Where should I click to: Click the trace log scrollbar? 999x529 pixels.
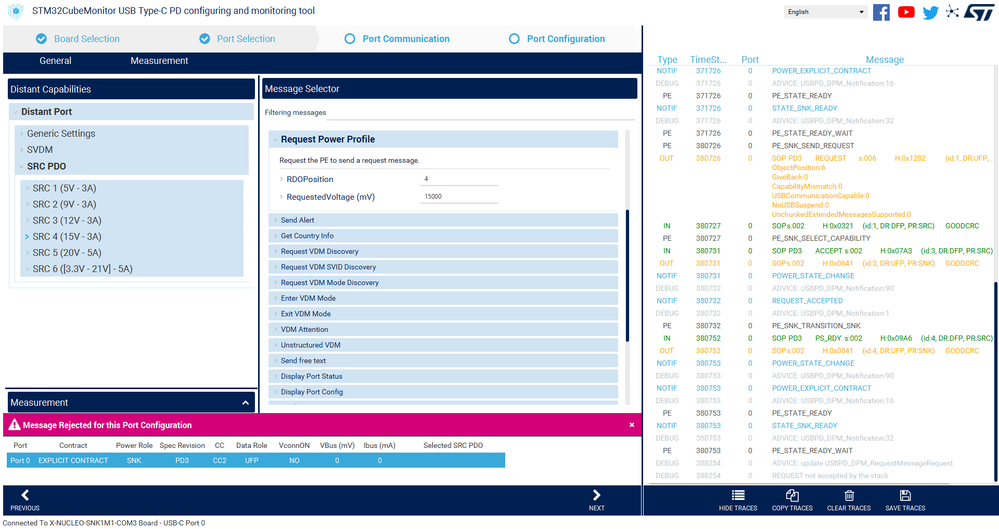tap(995, 381)
